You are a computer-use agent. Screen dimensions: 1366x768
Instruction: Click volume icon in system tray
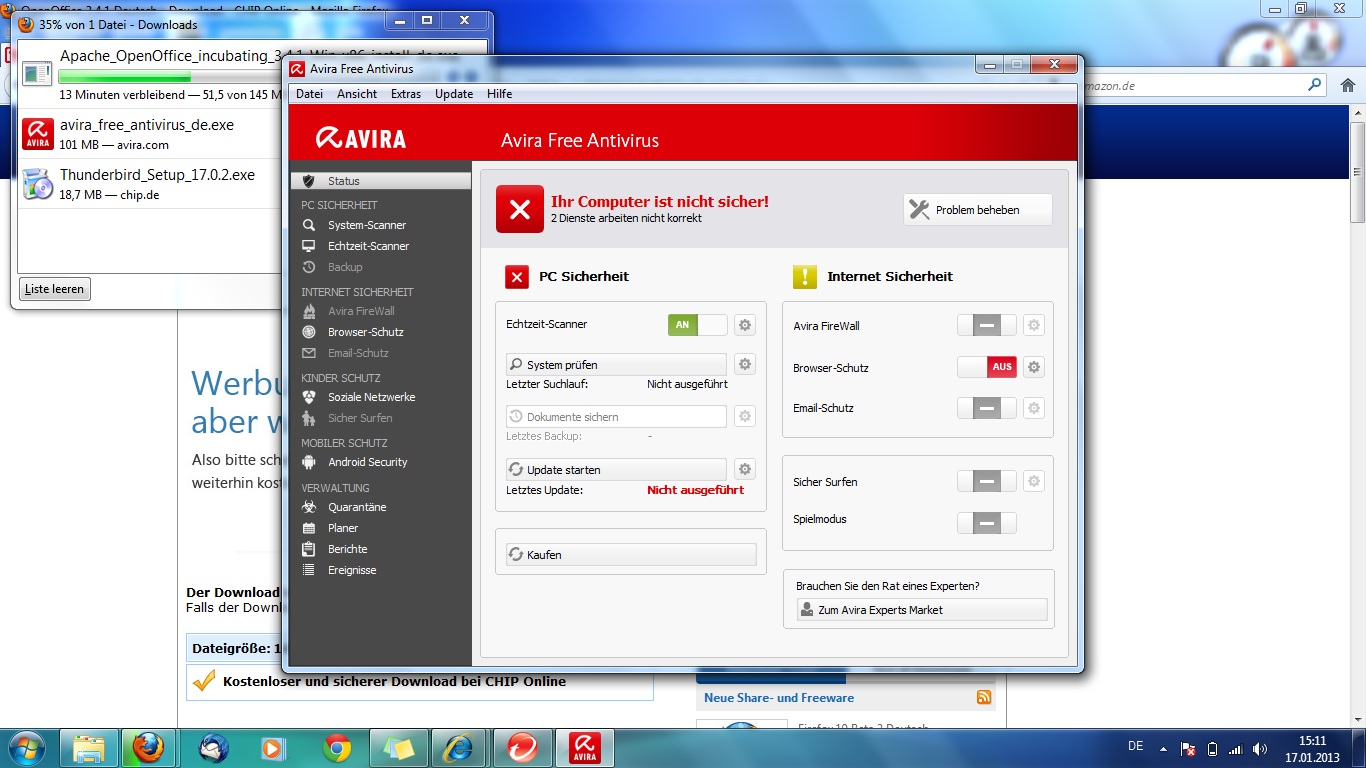[1260, 748]
